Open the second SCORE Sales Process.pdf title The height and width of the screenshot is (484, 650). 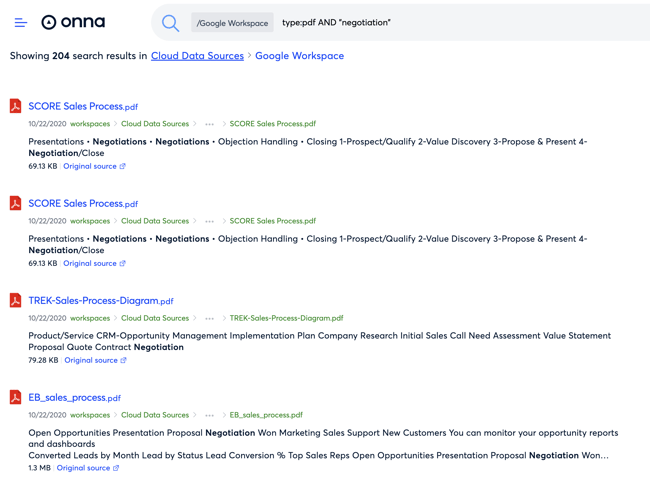pyautogui.click(x=83, y=203)
